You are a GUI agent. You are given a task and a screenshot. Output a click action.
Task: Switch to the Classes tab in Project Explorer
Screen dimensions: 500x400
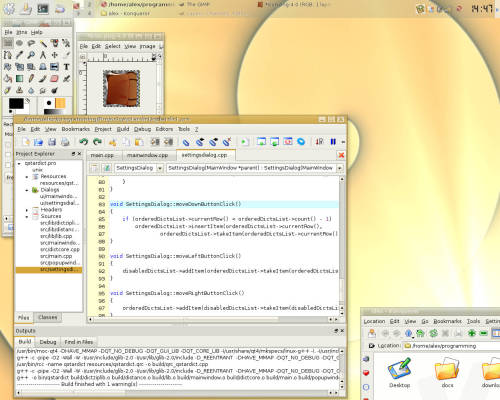coord(47,317)
